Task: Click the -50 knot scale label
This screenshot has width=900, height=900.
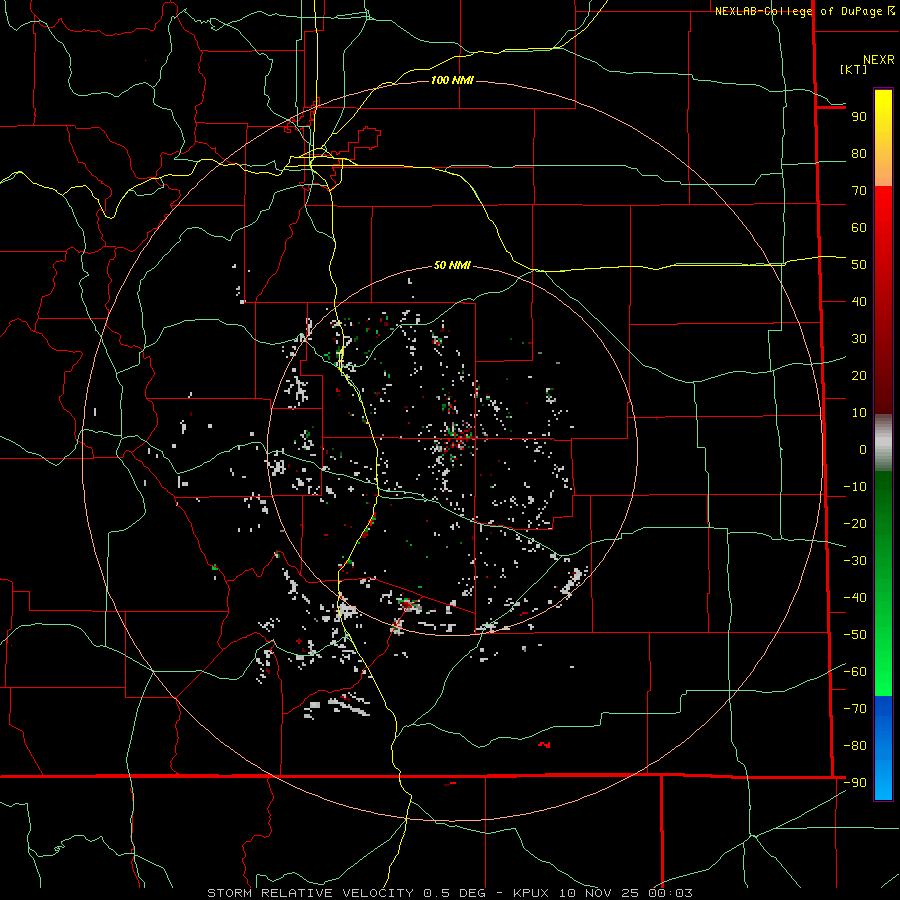Action: (855, 635)
